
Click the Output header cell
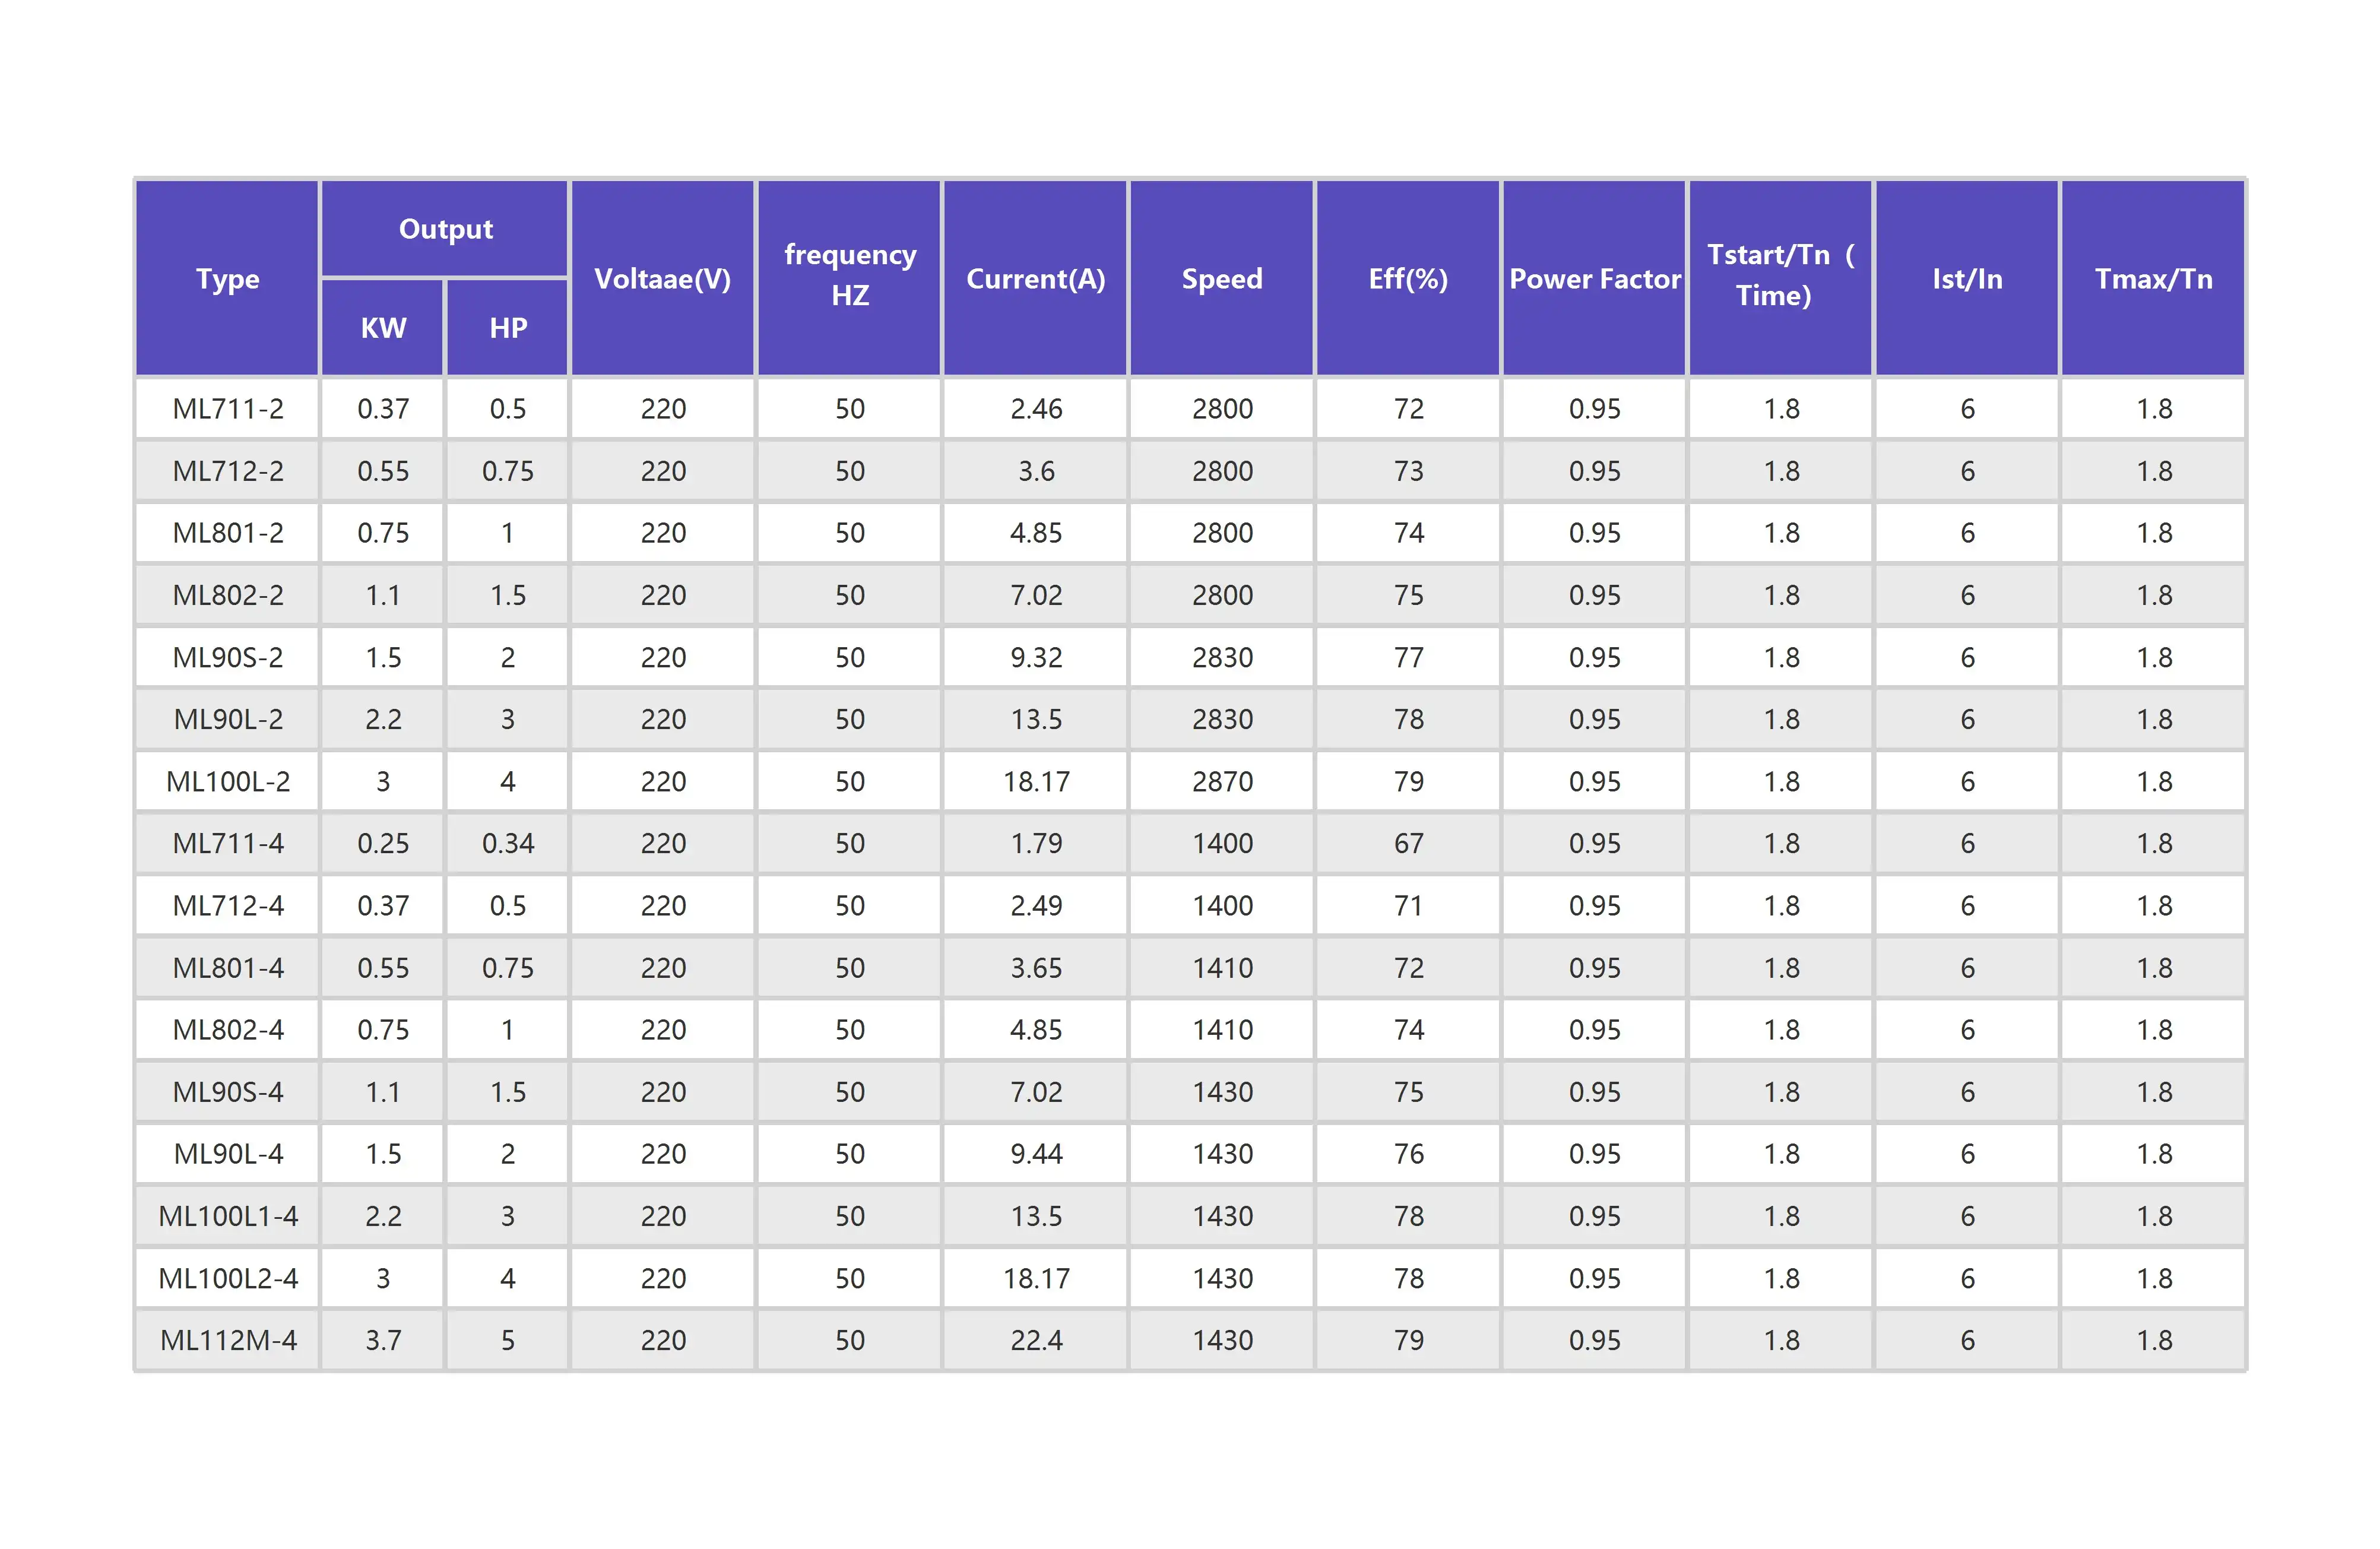[x=445, y=229]
